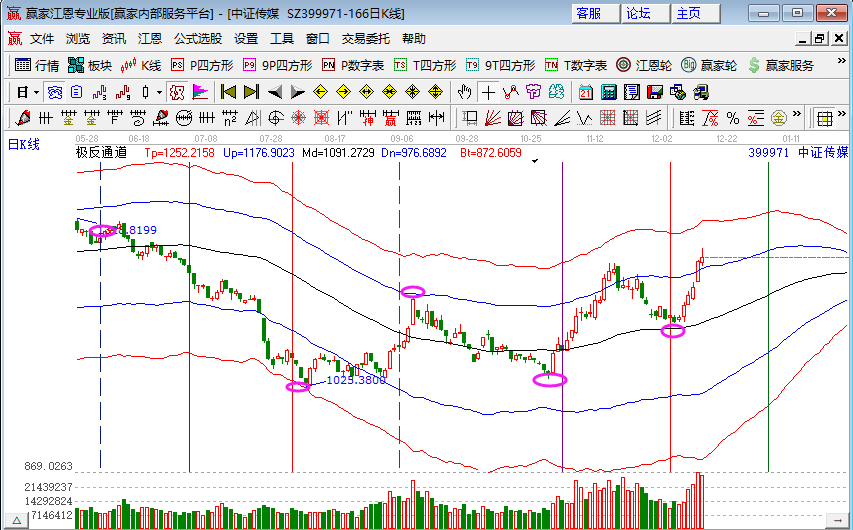Open the 设置 menu
This screenshot has height=530, width=853.
pyautogui.click(x=246, y=39)
